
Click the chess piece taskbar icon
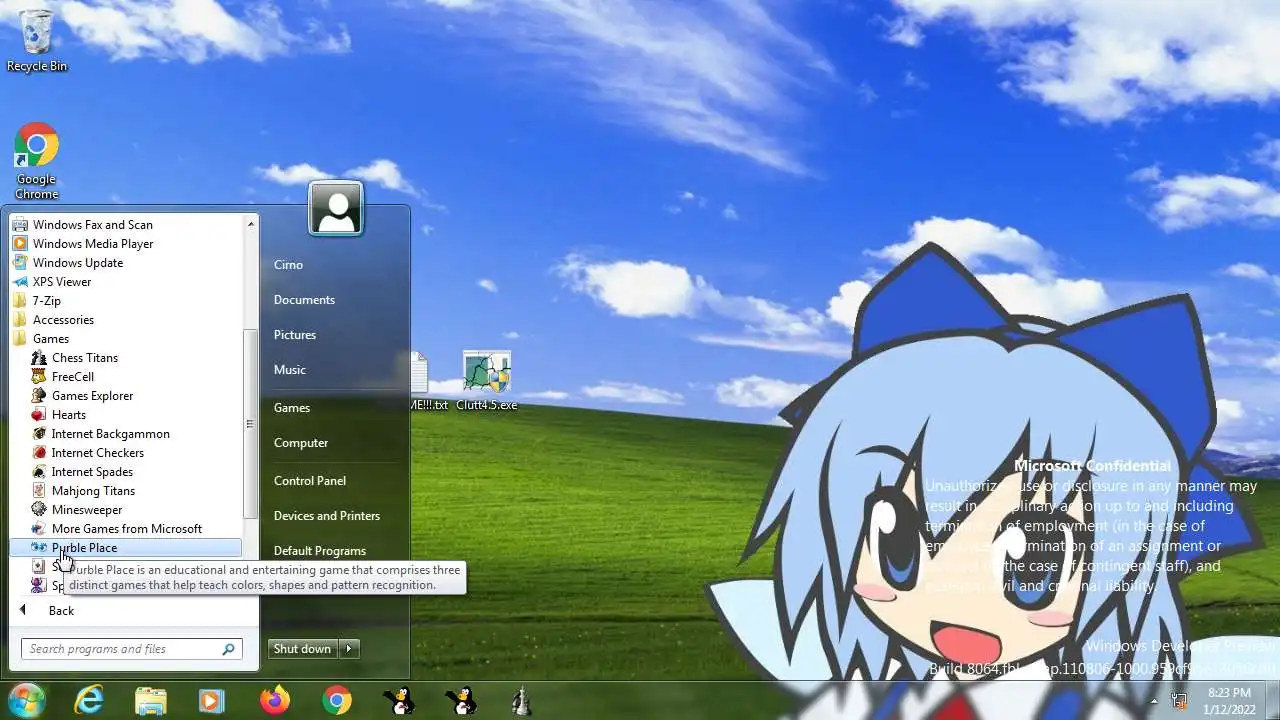coord(521,700)
